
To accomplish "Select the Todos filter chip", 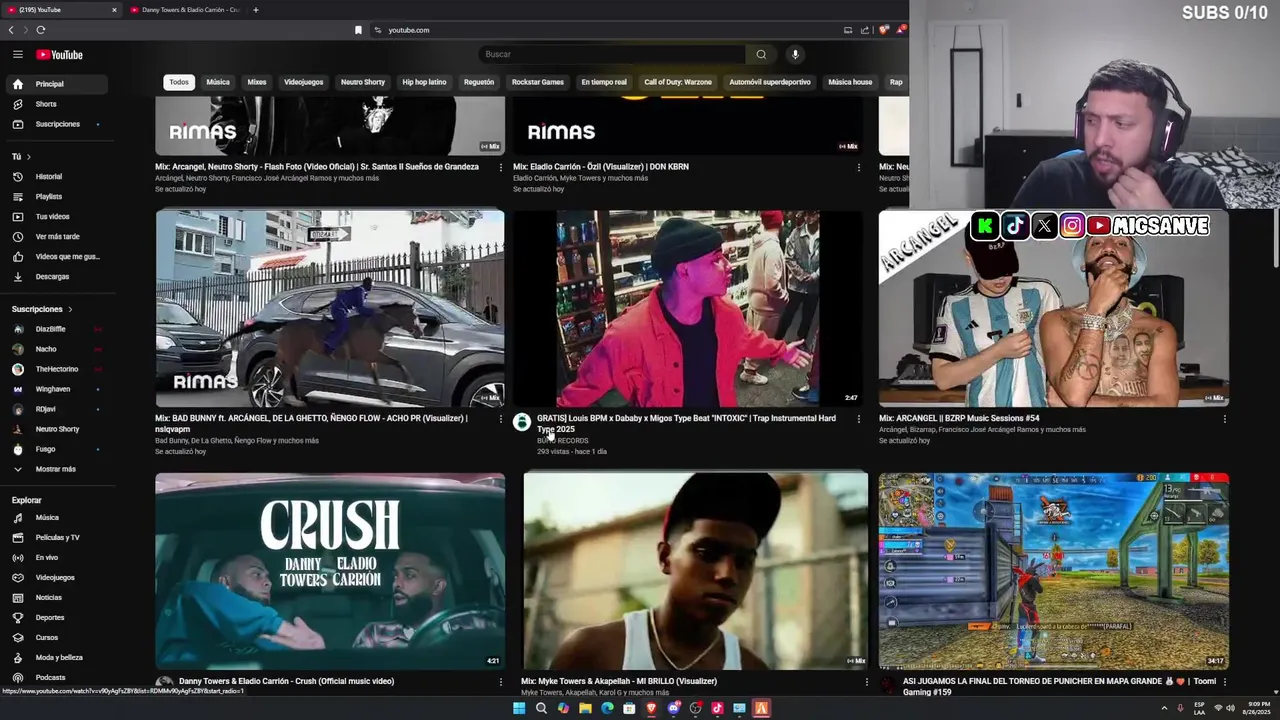I will [178, 82].
